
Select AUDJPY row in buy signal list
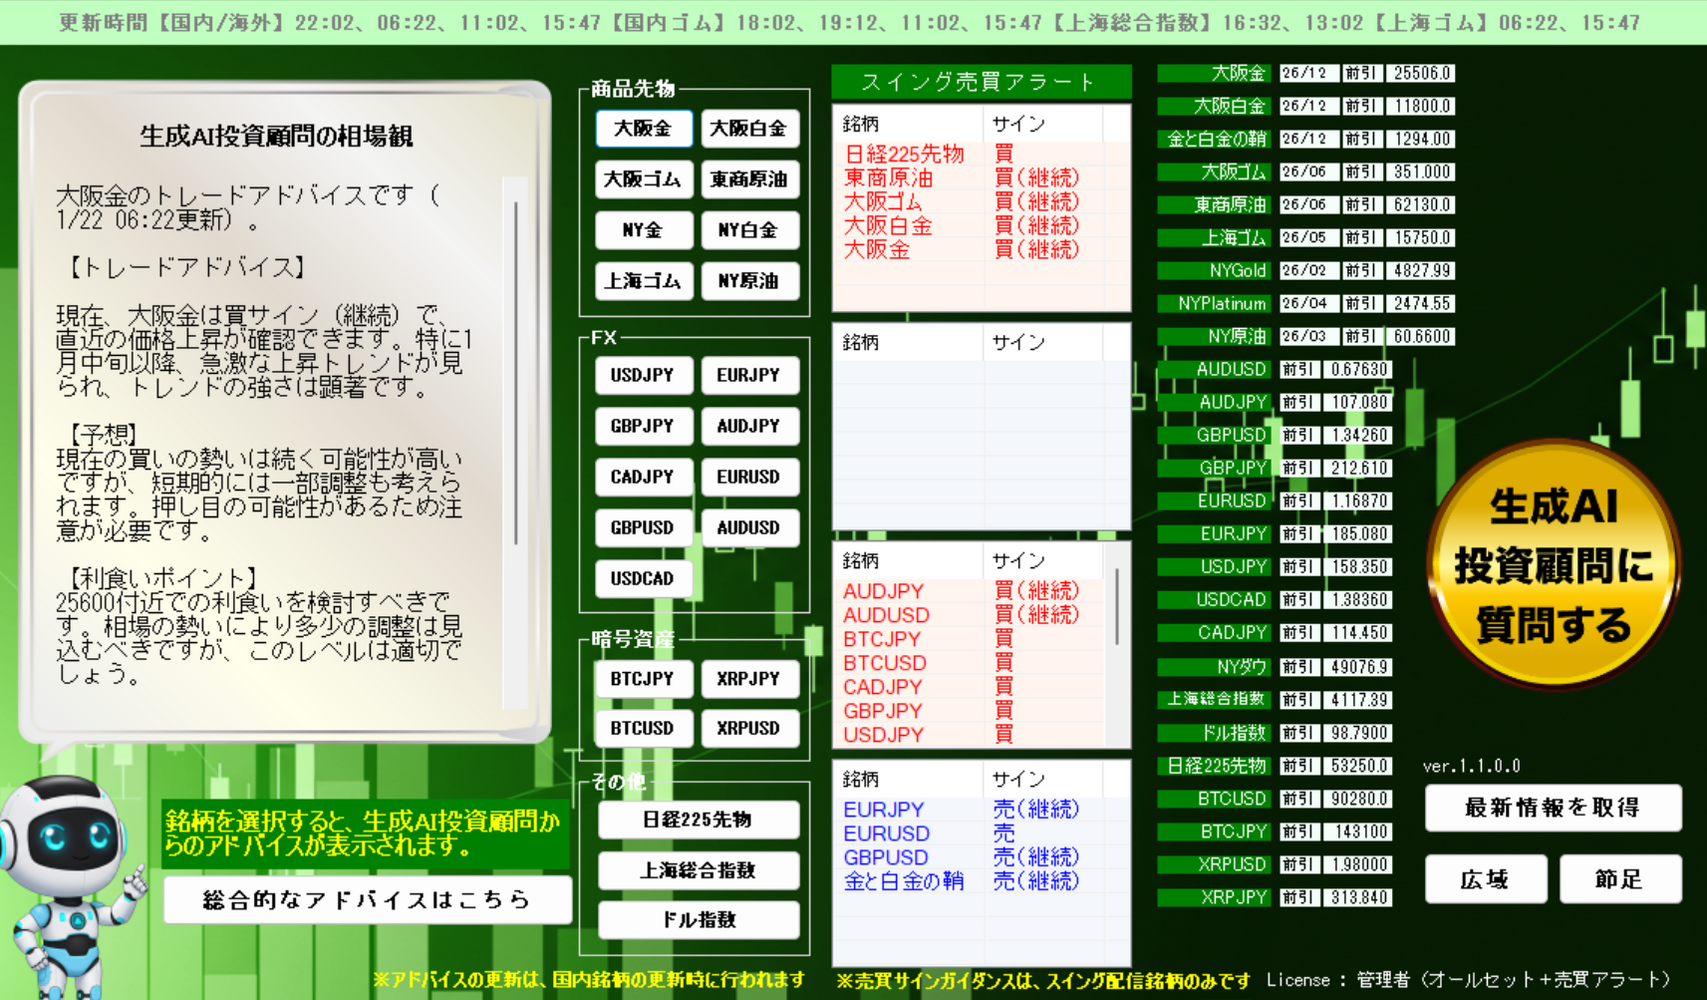pyautogui.click(x=968, y=591)
